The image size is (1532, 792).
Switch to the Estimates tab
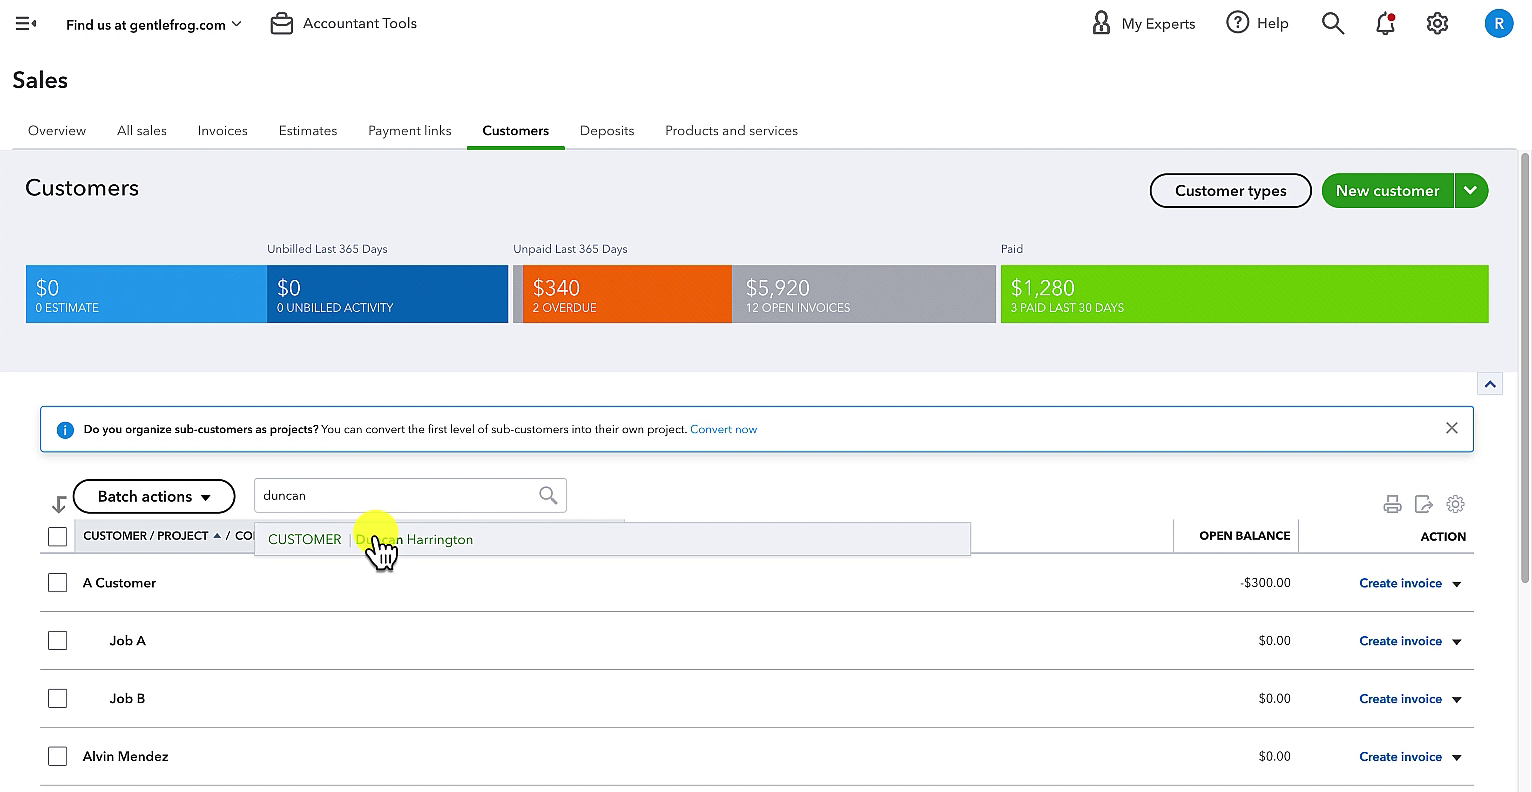click(x=308, y=131)
